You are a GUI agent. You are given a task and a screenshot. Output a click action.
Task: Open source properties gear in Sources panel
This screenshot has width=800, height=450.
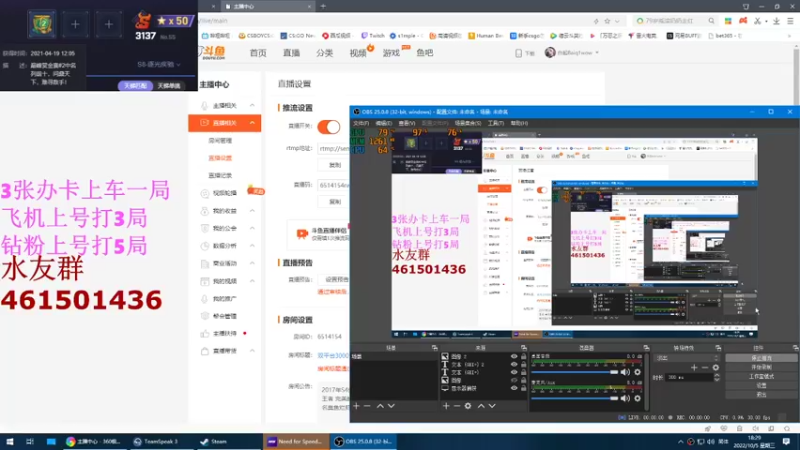[x=468, y=406]
